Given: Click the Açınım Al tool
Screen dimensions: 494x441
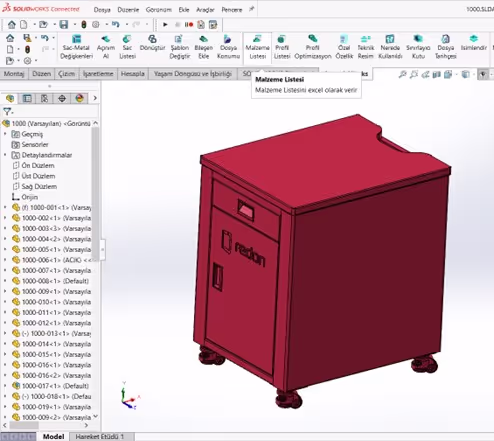Looking at the screenshot, I should (x=106, y=47).
